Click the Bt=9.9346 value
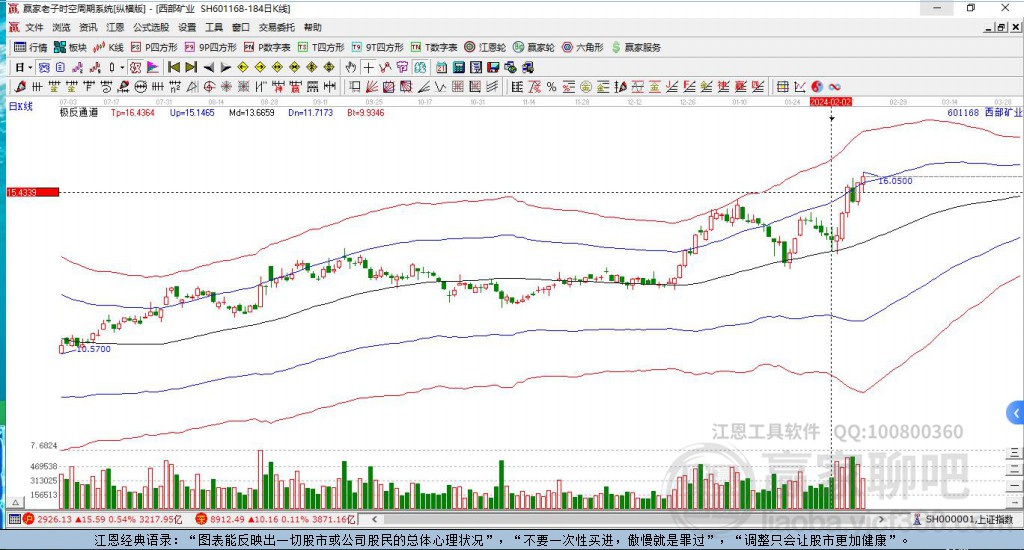Image resolution: width=1024 pixels, height=550 pixels. tap(366, 112)
